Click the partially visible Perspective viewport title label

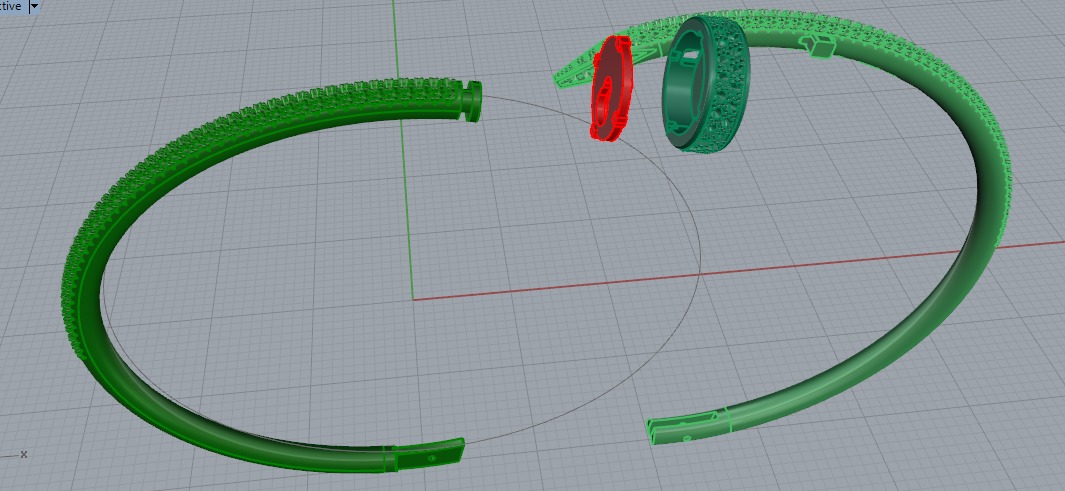(x=11, y=6)
